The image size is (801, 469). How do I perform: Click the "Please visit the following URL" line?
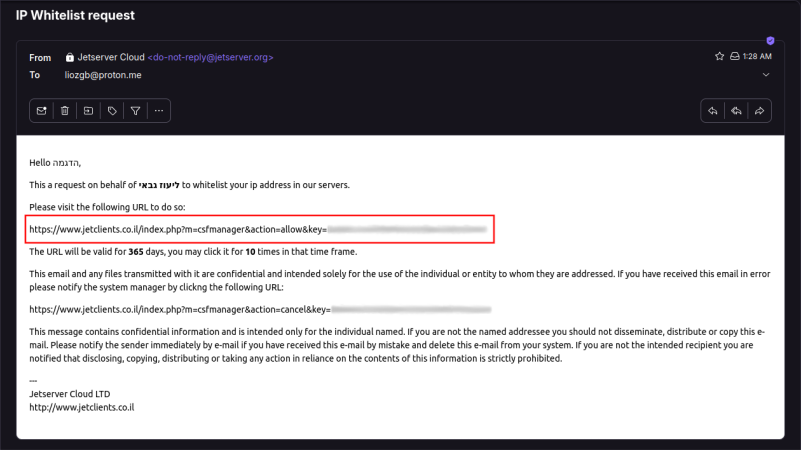pos(107,207)
